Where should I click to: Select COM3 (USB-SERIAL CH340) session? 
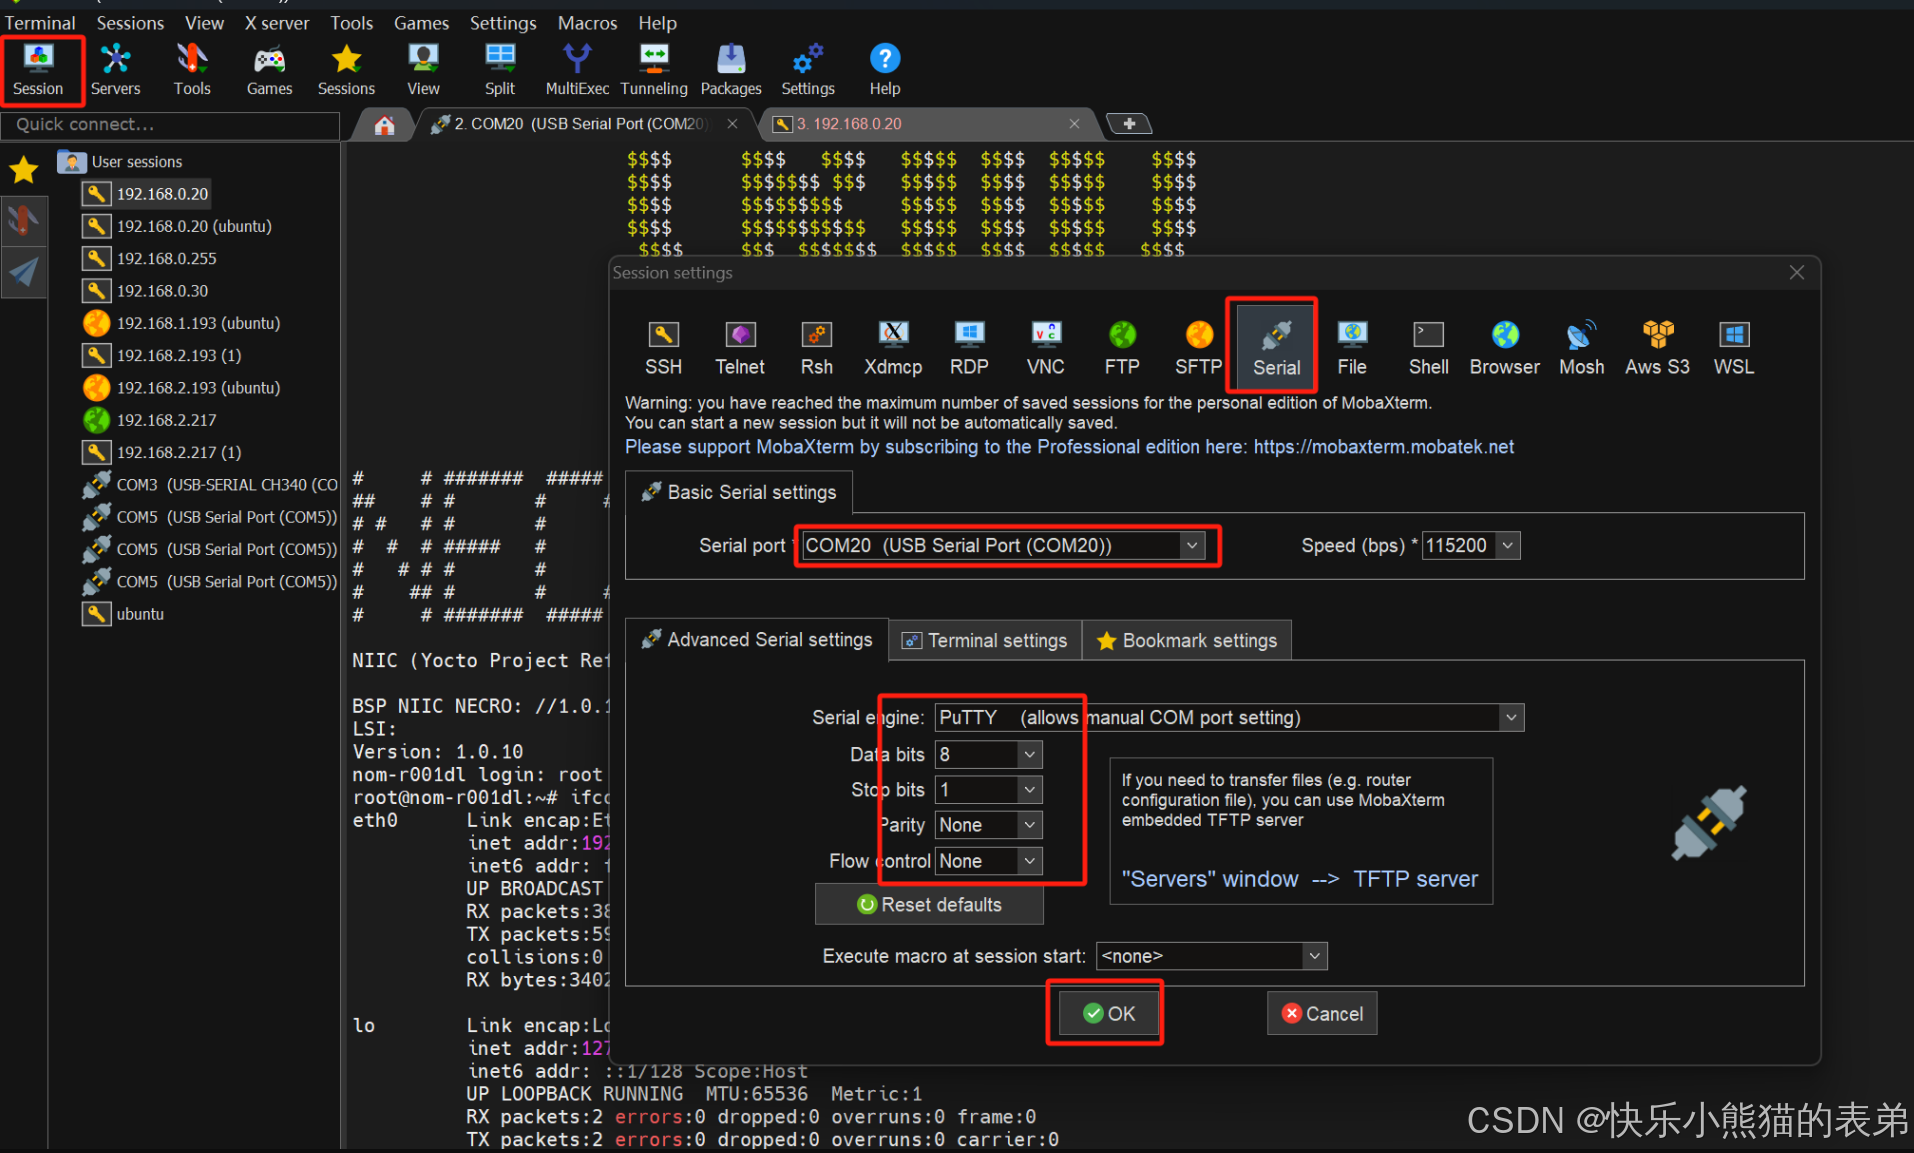coord(211,485)
